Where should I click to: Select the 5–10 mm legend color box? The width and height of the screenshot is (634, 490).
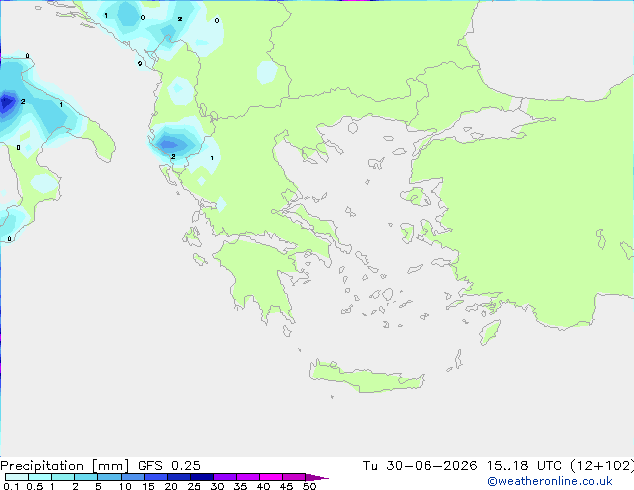pyautogui.click(x=109, y=477)
